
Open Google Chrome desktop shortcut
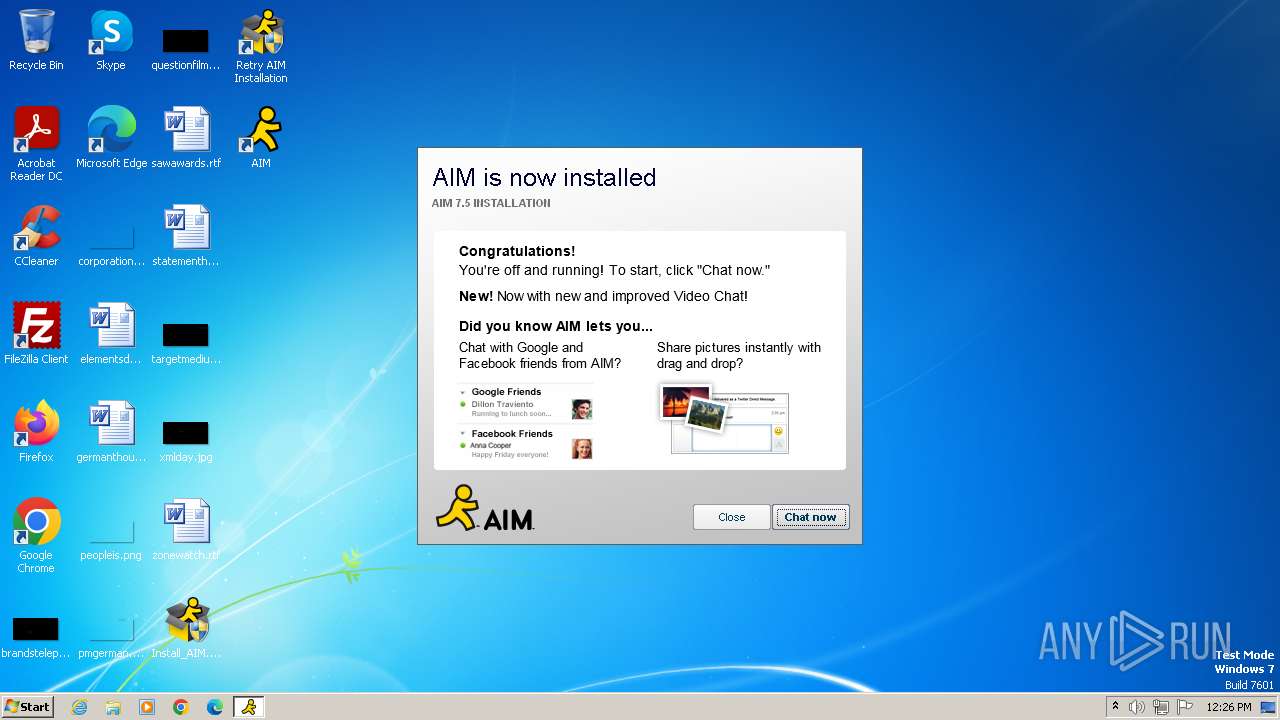coord(36,537)
